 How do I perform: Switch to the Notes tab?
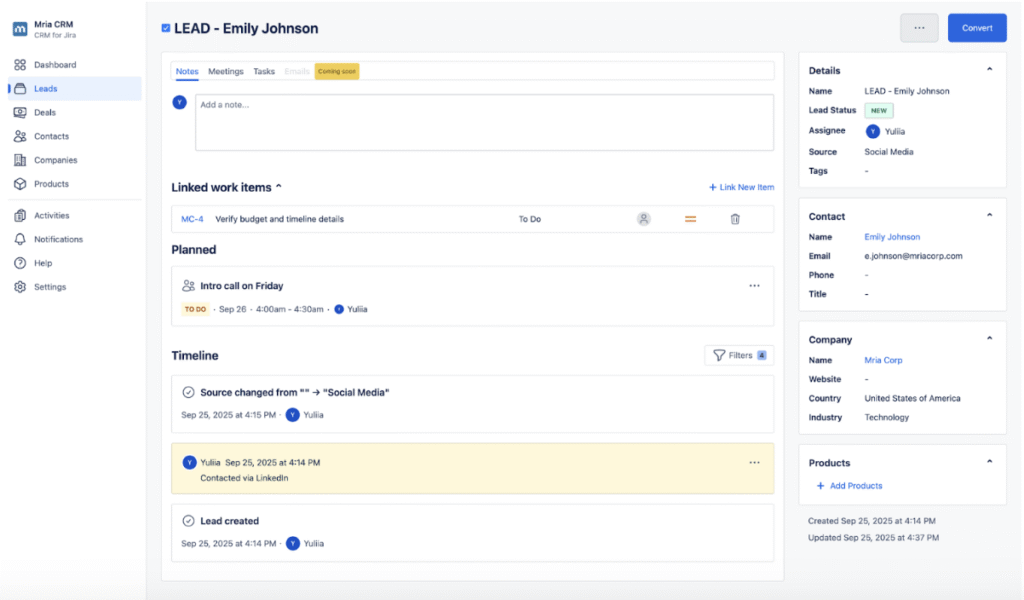click(187, 71)
